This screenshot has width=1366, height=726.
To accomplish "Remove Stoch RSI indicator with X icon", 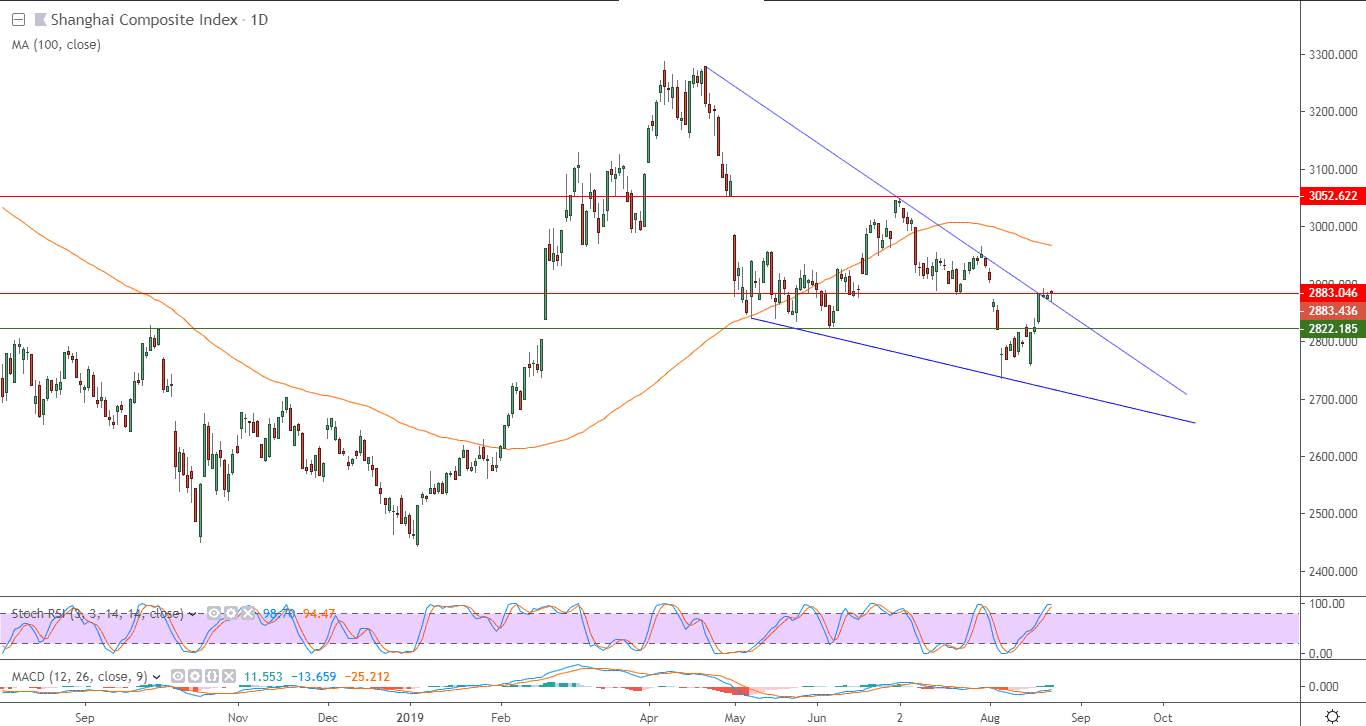I will [248, 613].
